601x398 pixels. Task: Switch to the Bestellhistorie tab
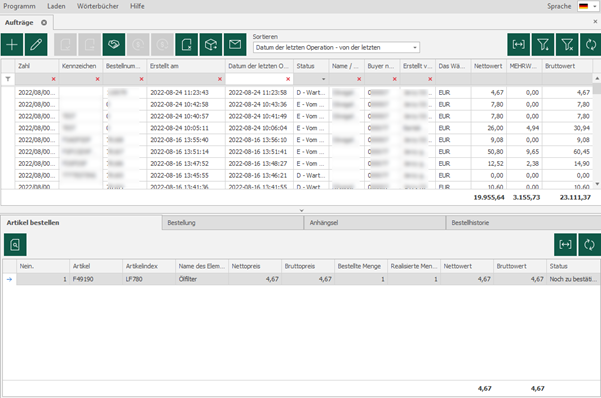tap(524, 223)
